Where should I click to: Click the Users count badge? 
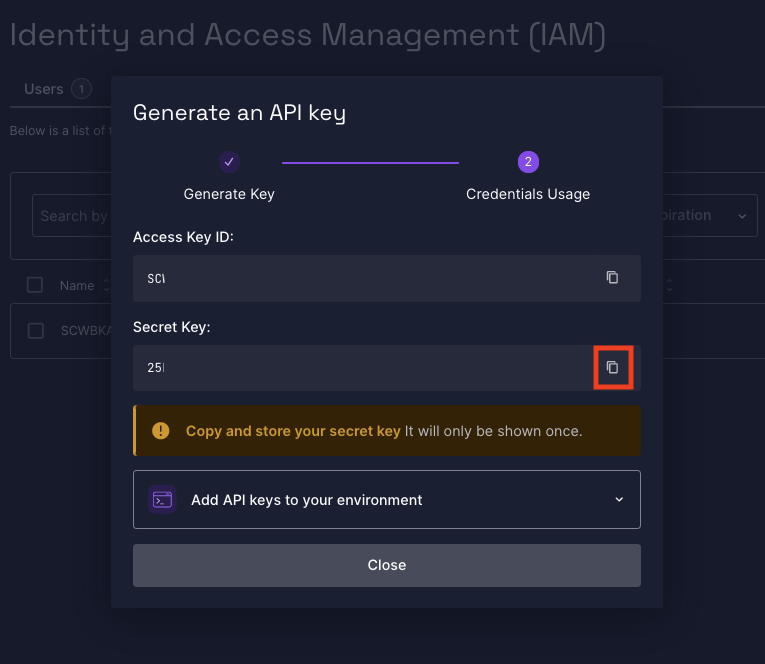81,89
